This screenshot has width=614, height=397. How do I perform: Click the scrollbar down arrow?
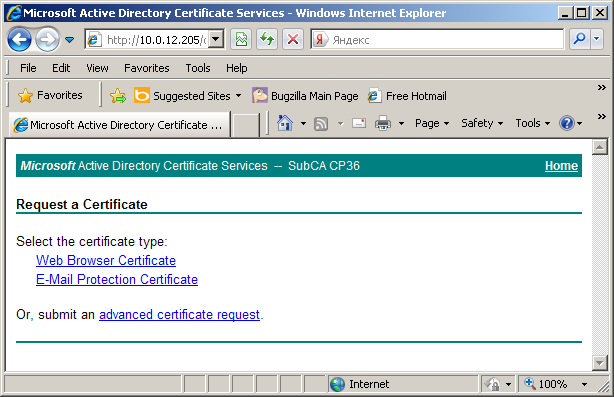[x=600, y=363]
